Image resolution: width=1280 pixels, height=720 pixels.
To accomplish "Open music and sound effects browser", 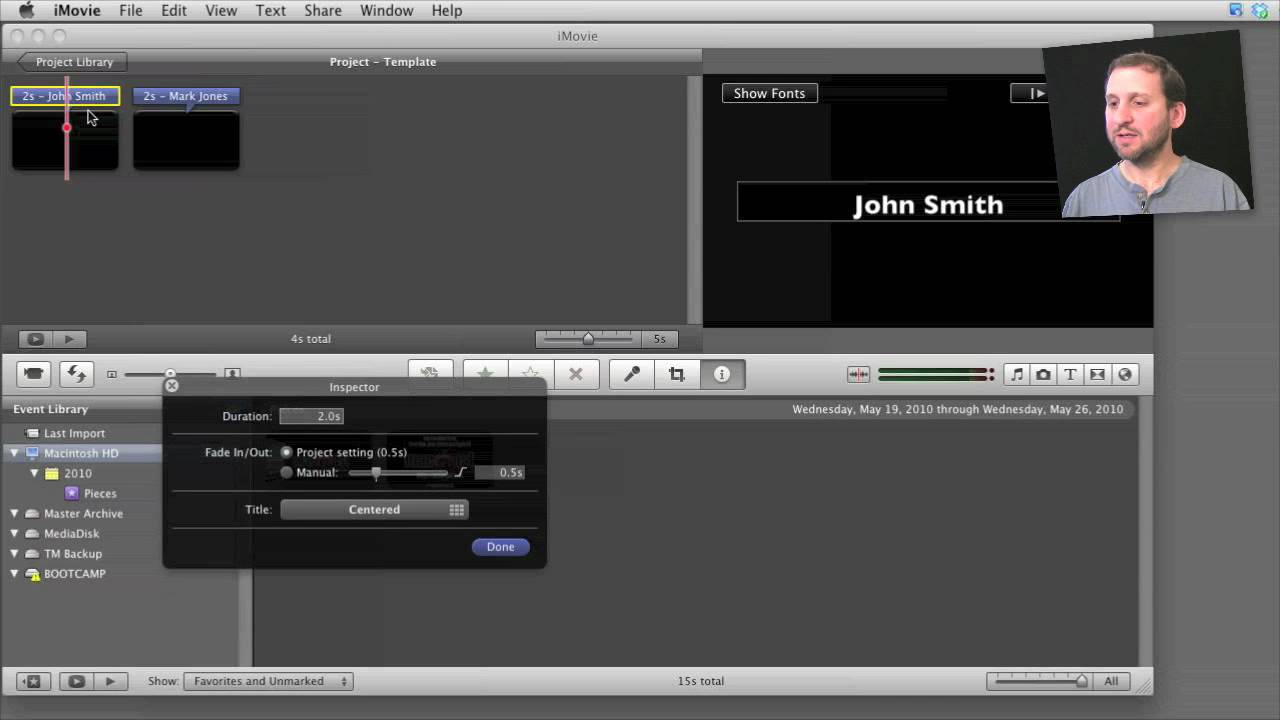I will point(1017,374).
